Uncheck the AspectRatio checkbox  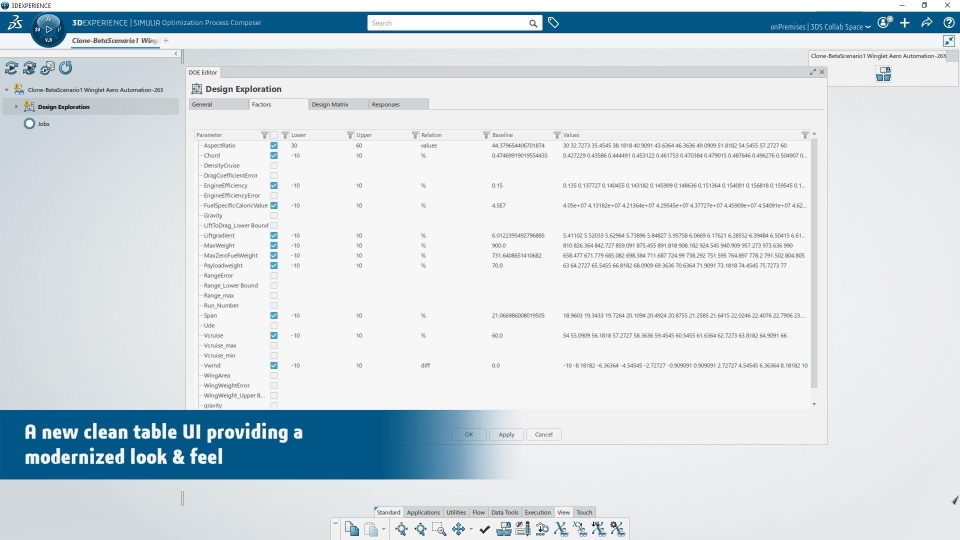click(x=274, y=146)
